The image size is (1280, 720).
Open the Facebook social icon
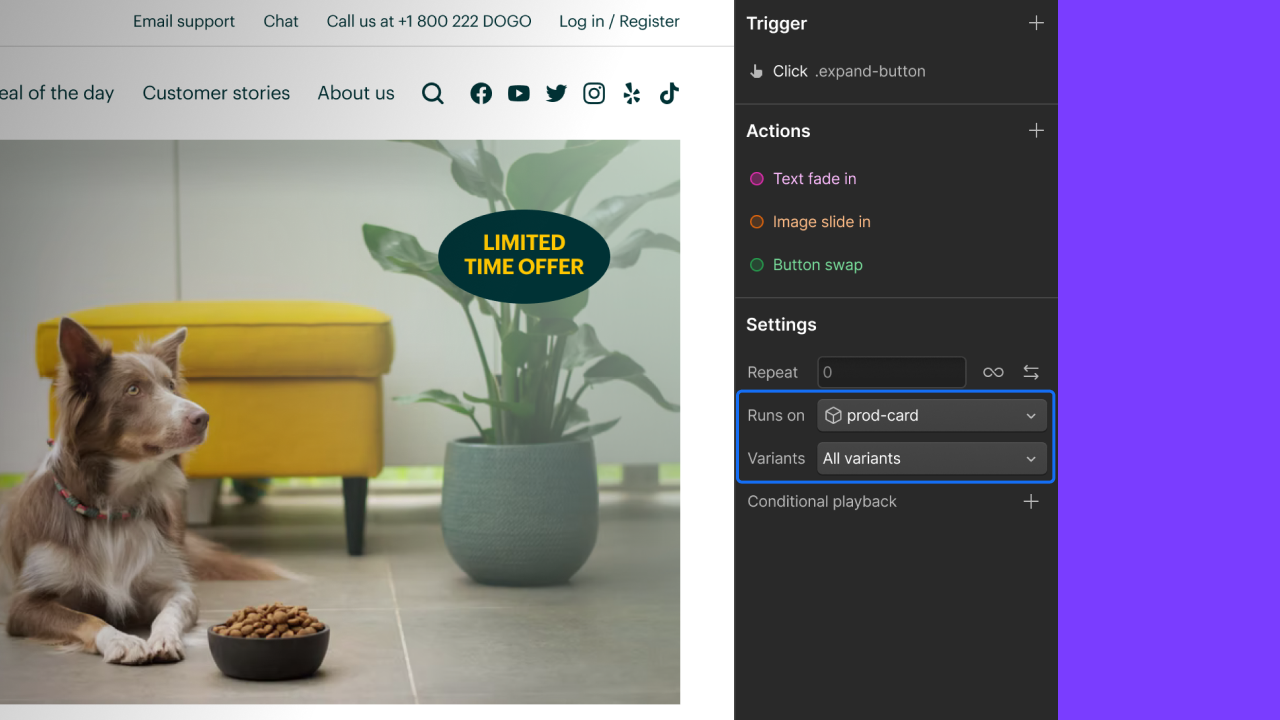pos(481,93)
